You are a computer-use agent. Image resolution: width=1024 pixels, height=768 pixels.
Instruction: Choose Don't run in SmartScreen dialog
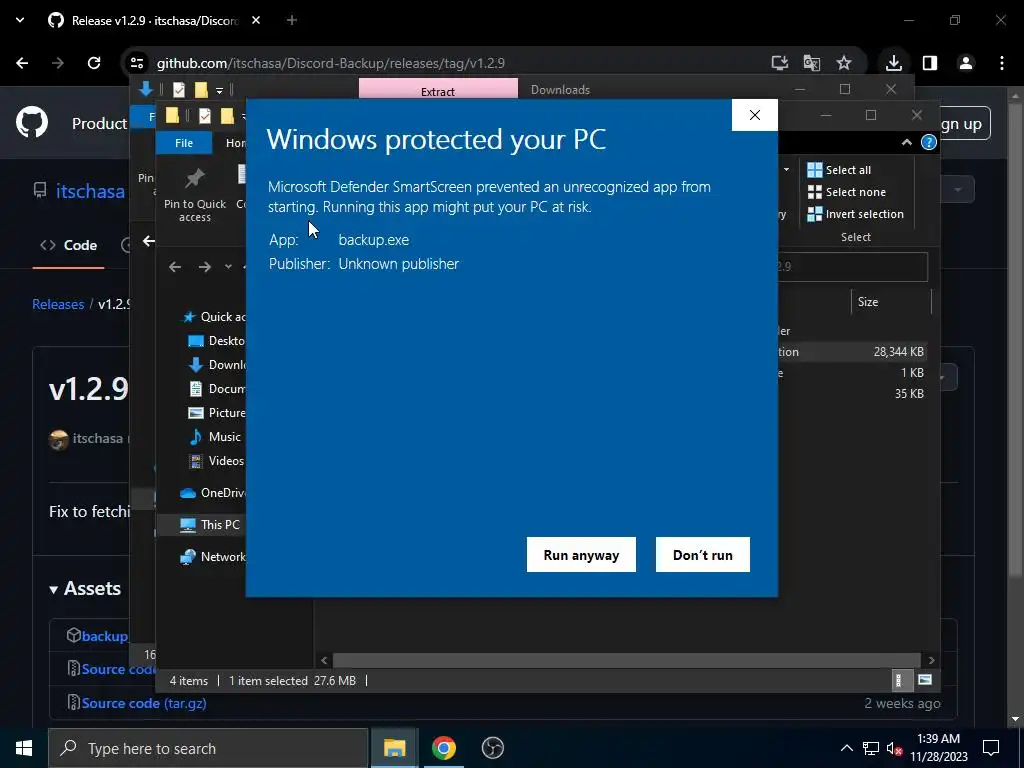tap(703, 554)
